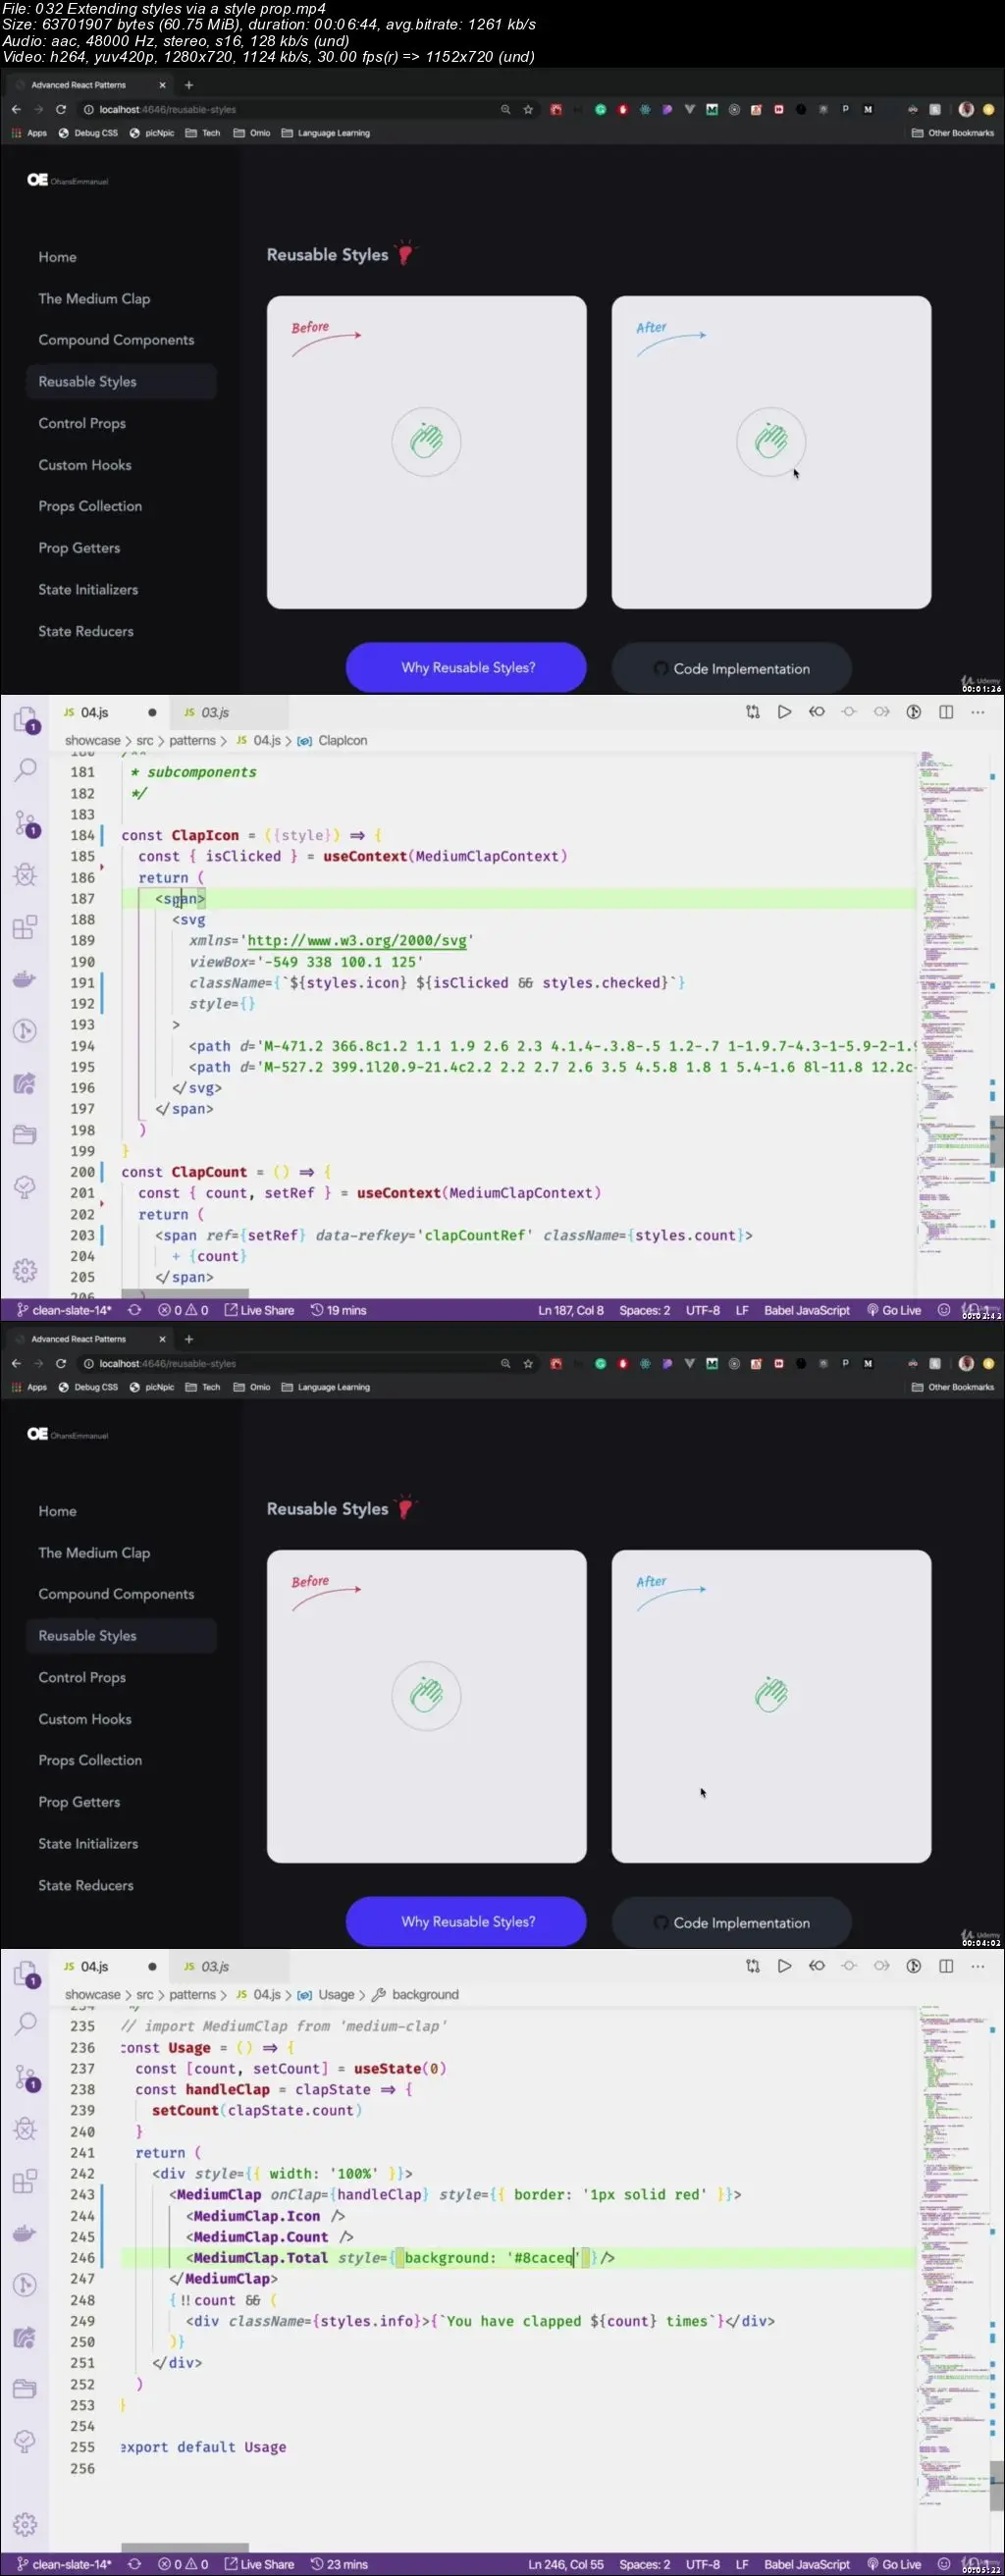The width and height of the screenshot is (1005, 2576).
Task: Open settings gear in the ClapIcon editor frame
Action: click(26, 1270)
